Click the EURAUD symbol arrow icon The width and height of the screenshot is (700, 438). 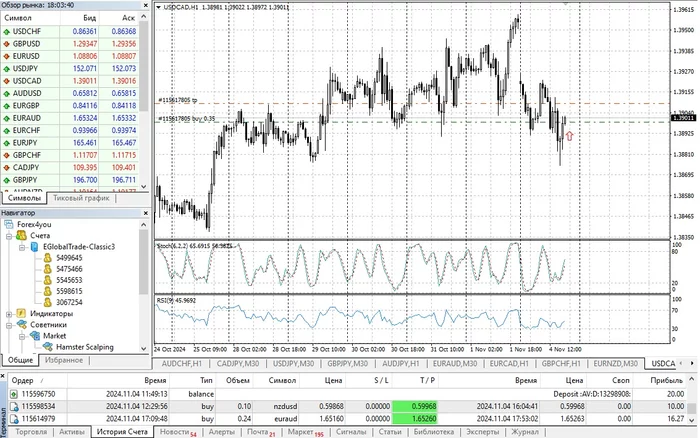point(6,118)
